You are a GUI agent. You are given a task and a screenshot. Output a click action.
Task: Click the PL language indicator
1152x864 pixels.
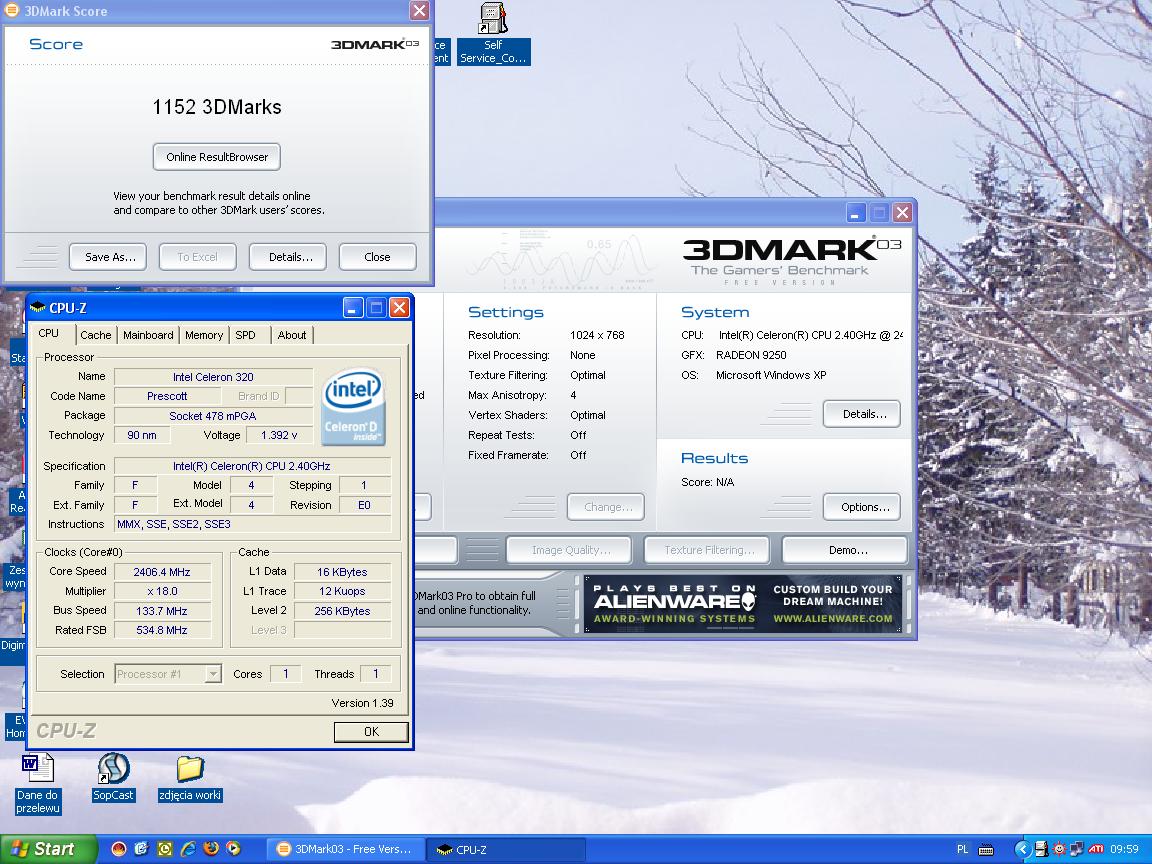pos(962,849)
